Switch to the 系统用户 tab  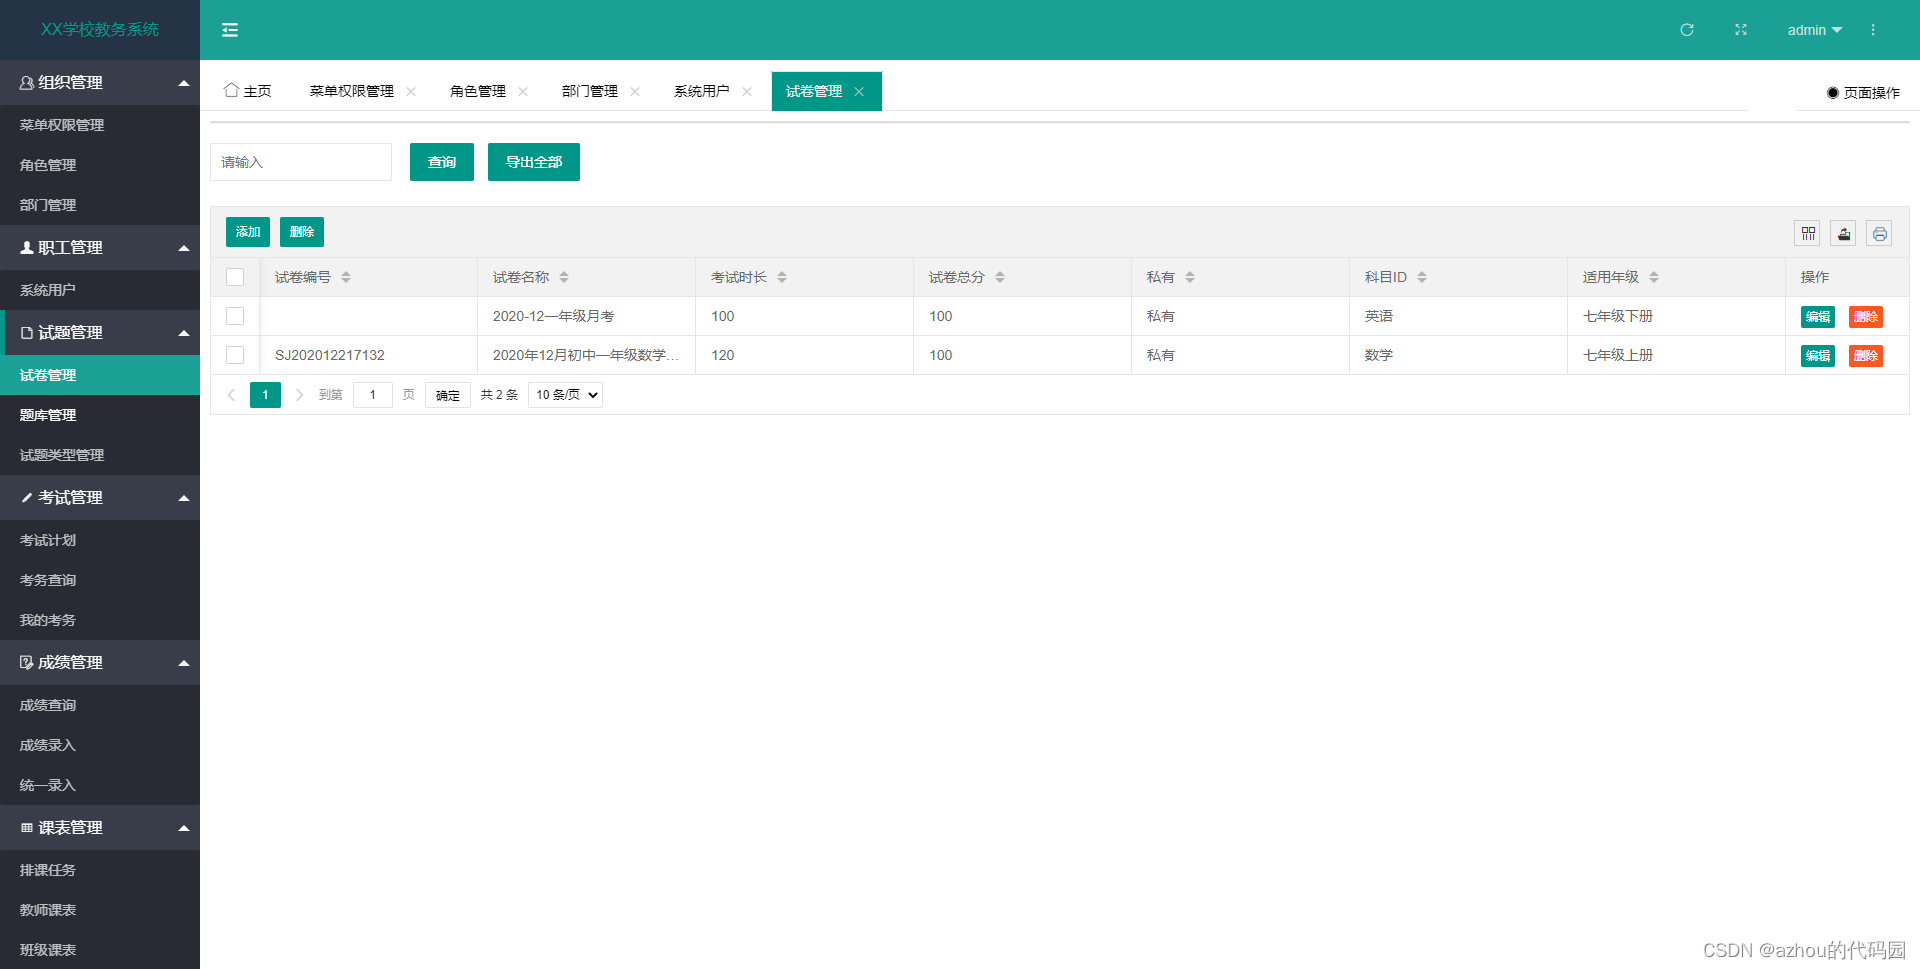702,91
